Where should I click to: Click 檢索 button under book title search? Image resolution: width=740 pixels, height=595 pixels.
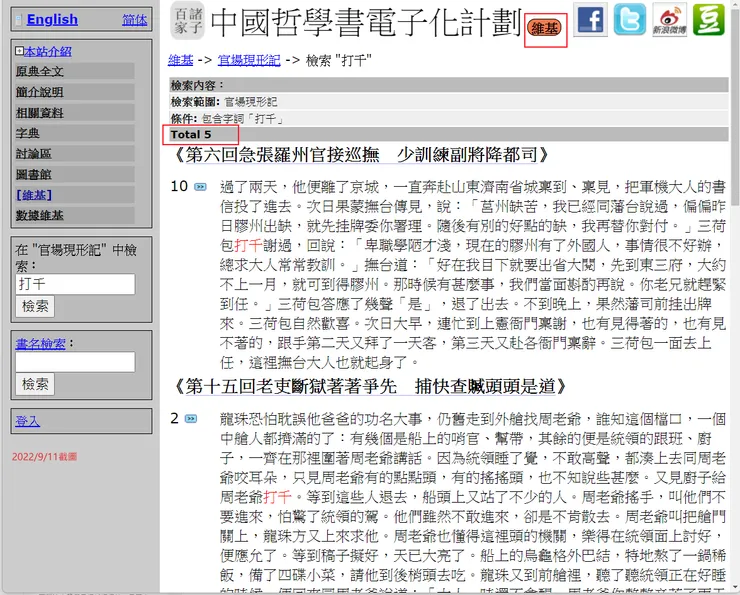point(35,384)
